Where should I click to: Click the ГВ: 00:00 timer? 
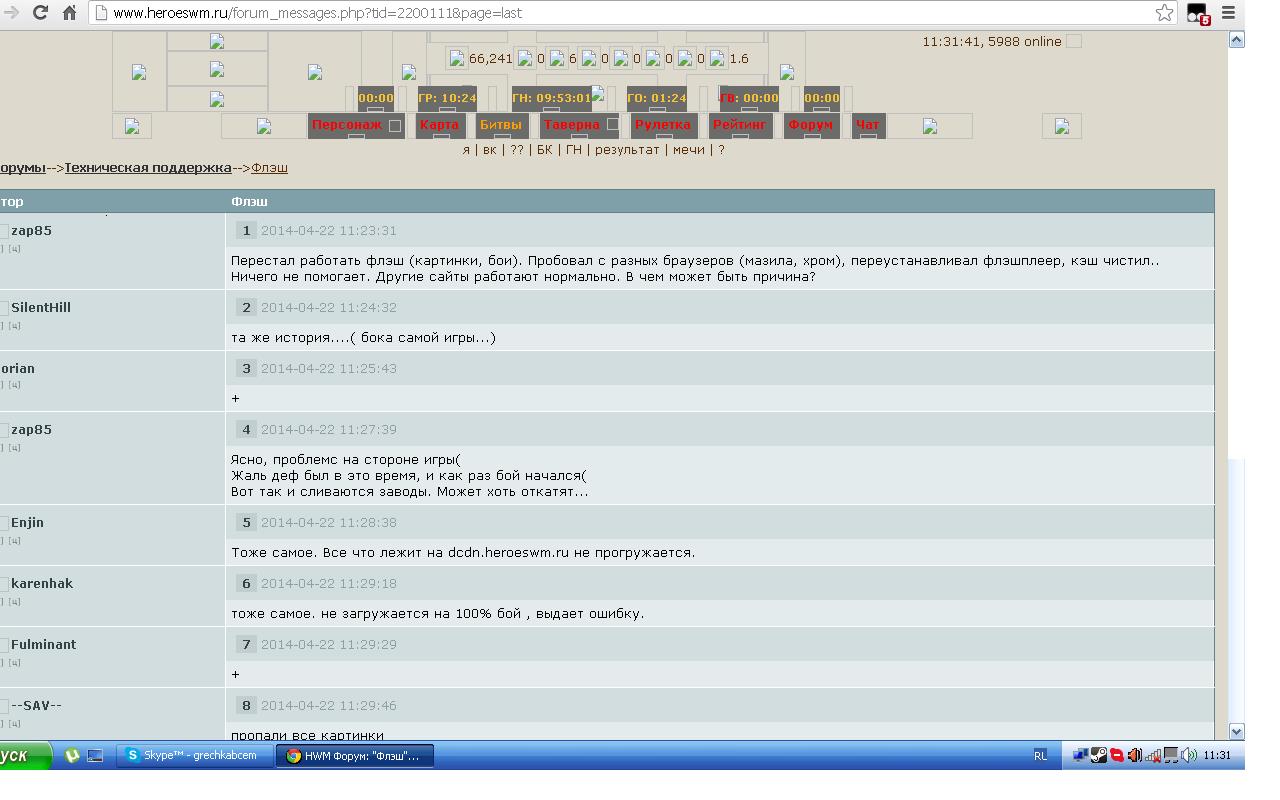[748, 98]
